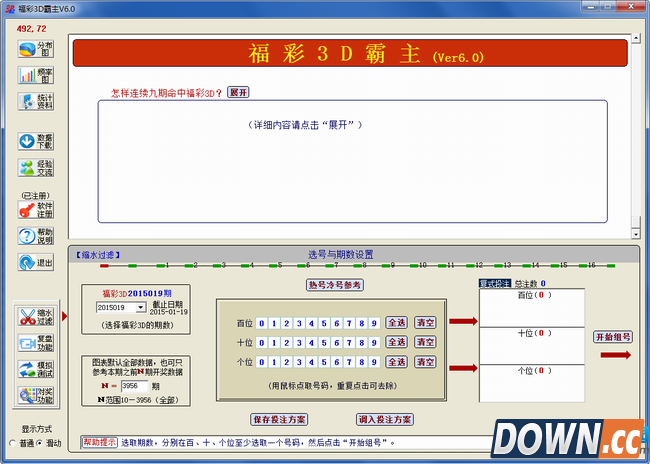
Task: Toggle number 0 in the 百位 row
Action: click(262, 323)
